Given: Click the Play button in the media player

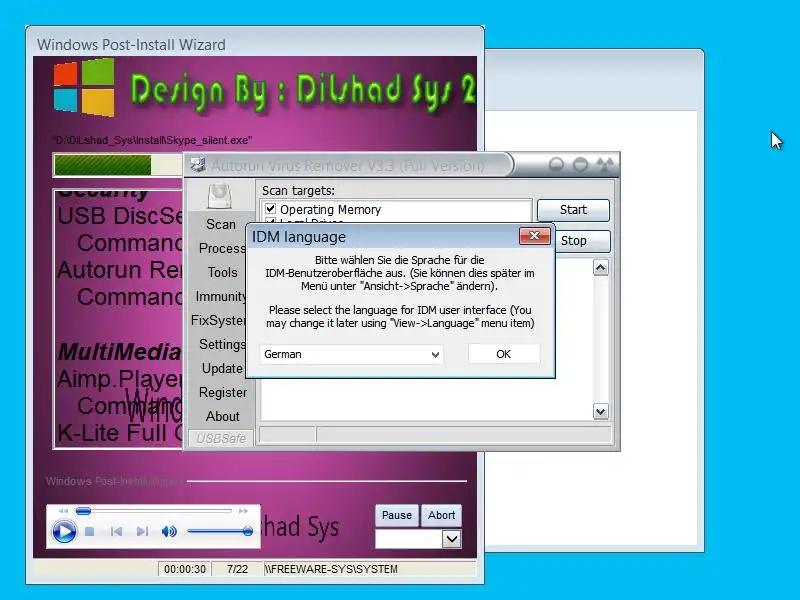Looking at the screenshot, I should point(64,532).
